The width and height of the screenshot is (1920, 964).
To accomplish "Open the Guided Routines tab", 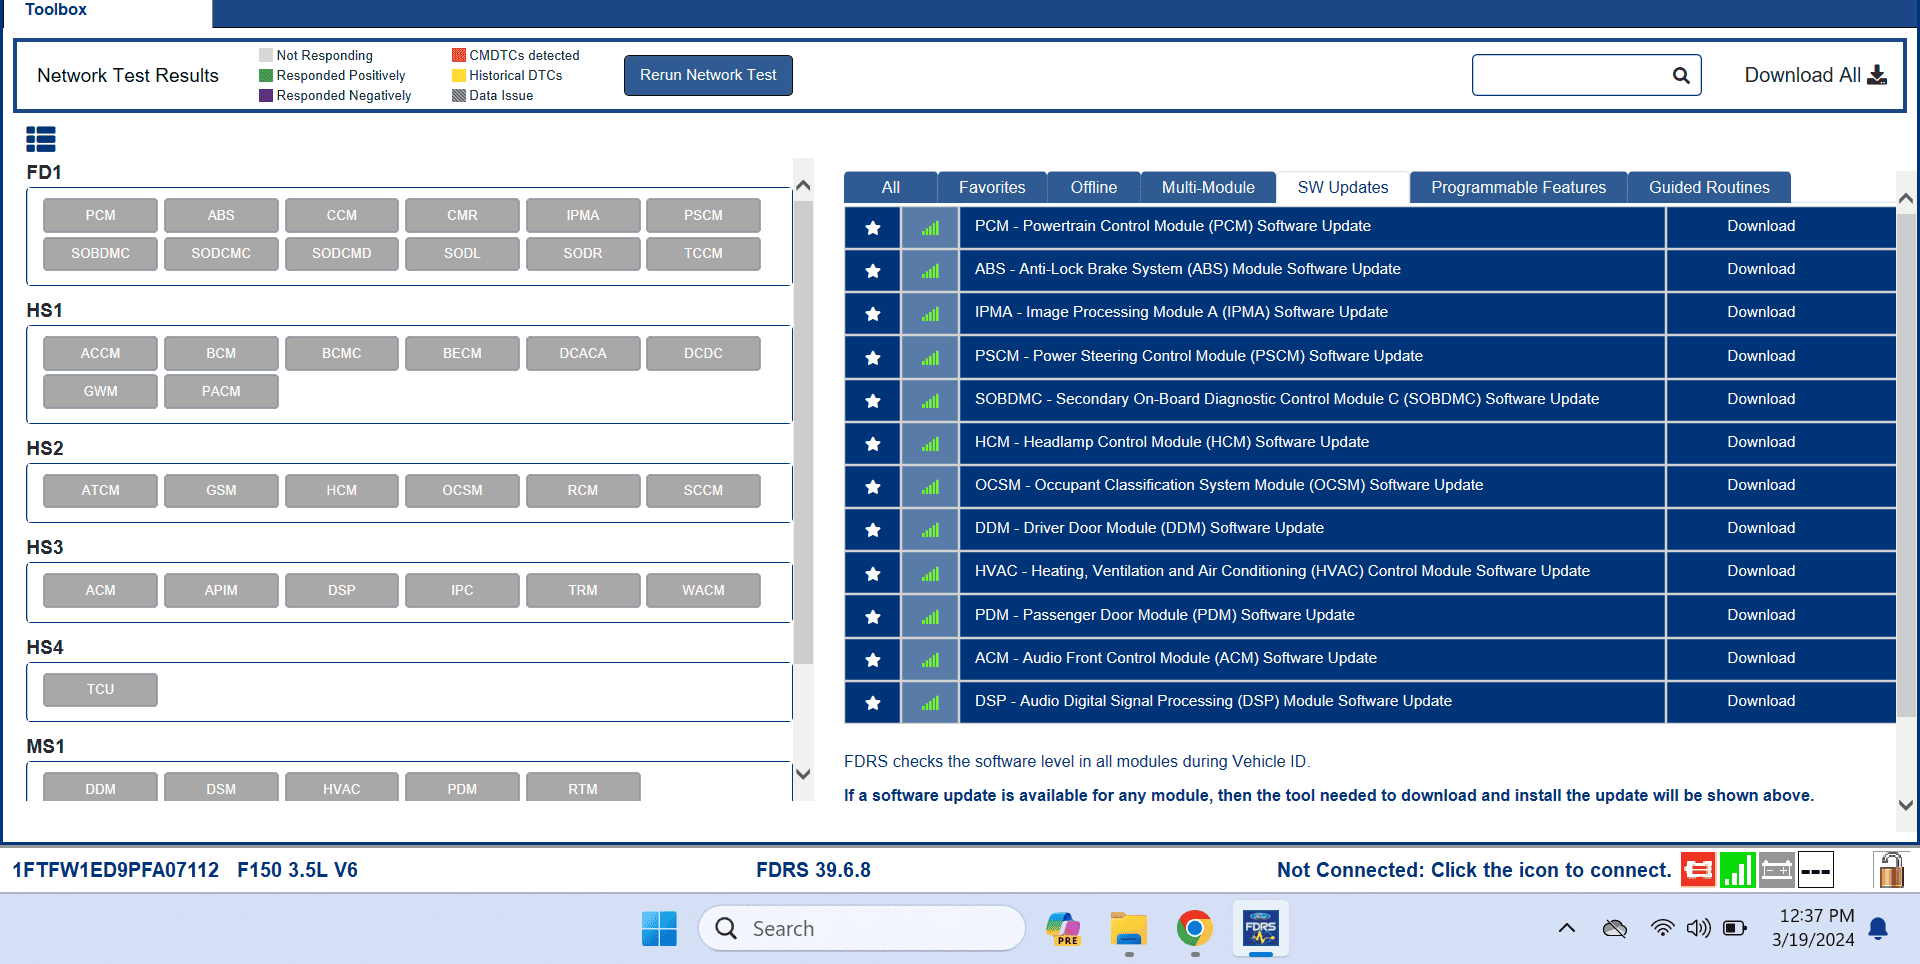I will [x=1709, y=187].
